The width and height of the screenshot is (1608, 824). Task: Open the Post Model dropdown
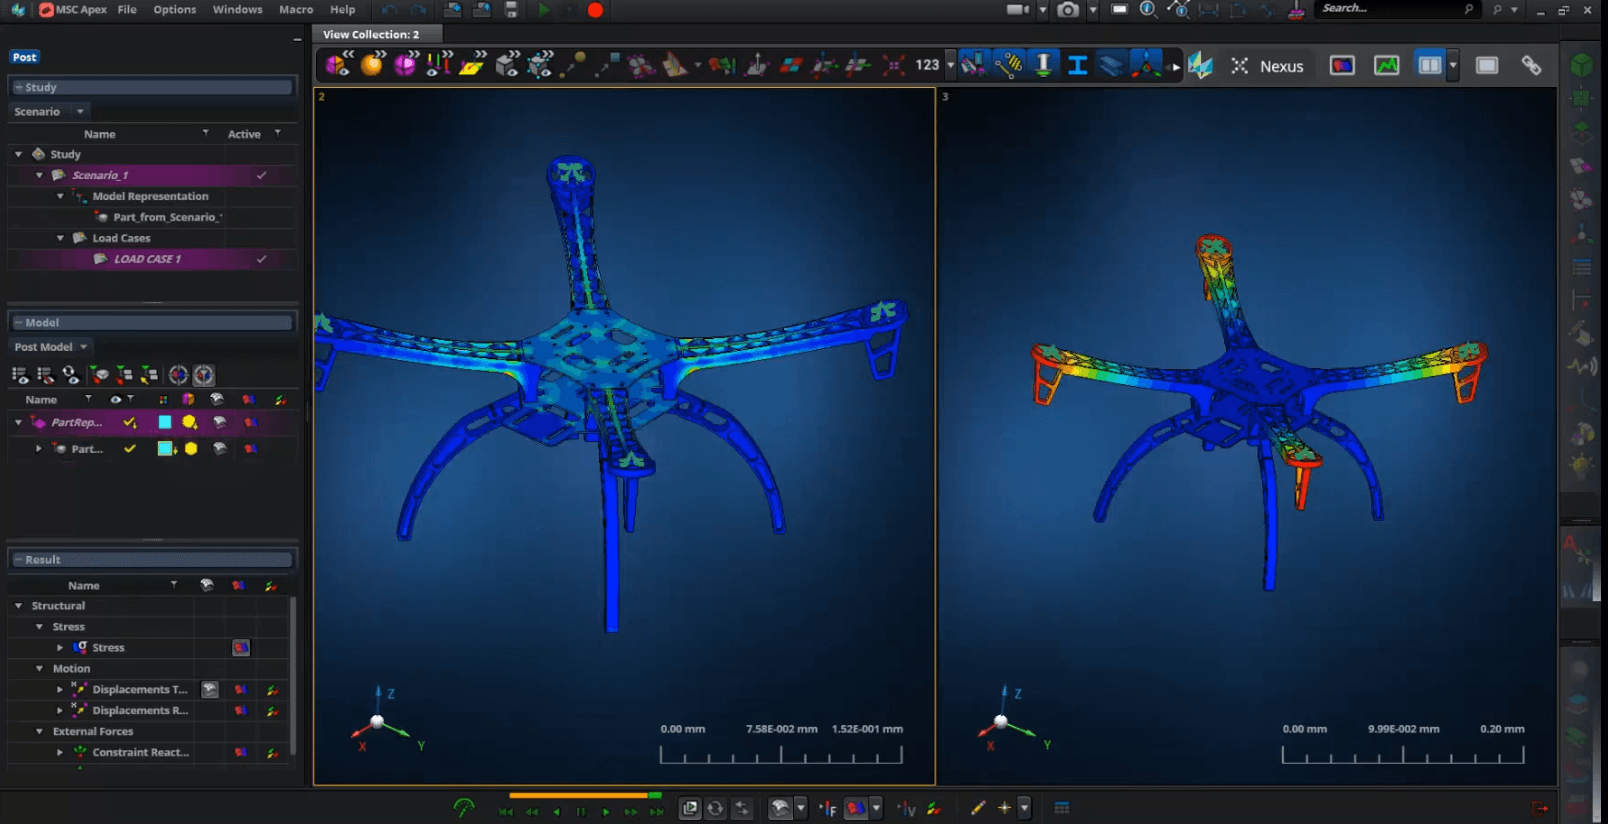coord(51,347)
